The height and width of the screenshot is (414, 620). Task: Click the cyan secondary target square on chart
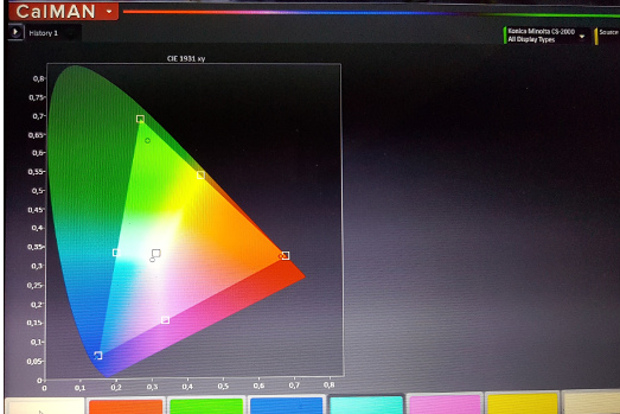coord(116,253)
